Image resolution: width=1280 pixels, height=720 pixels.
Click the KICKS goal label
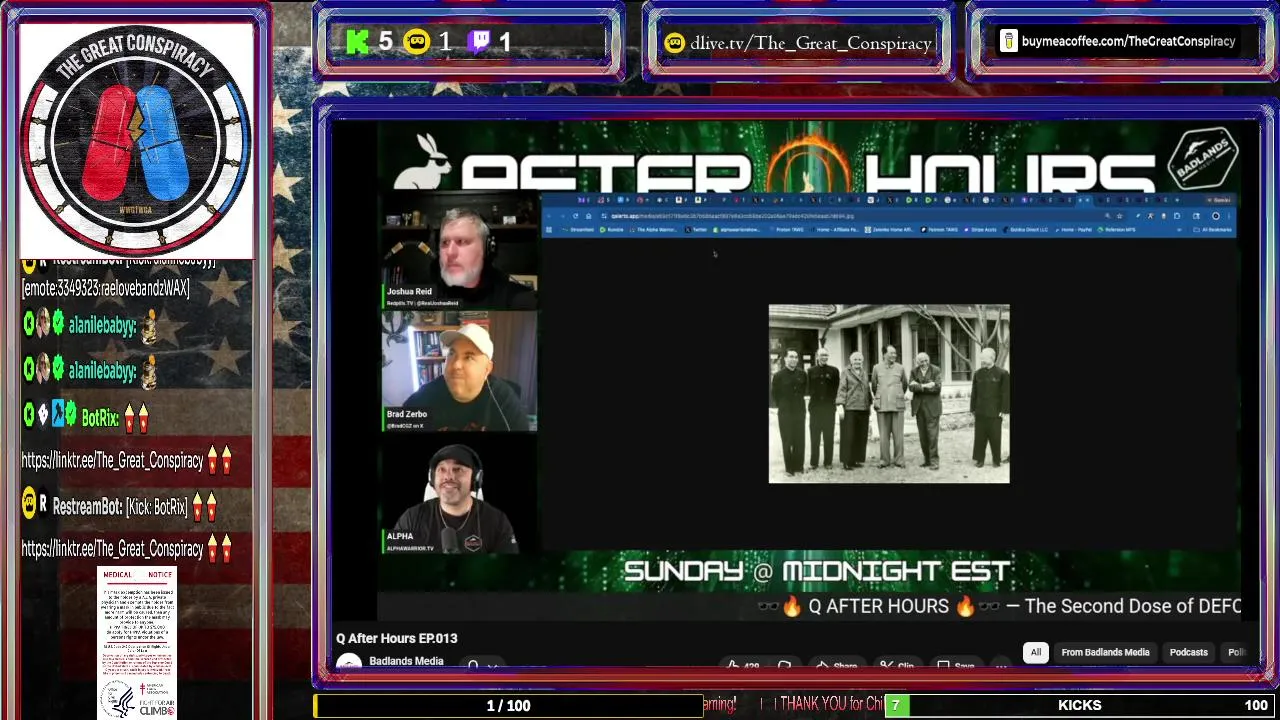pyautogui.click(x=1079, y=705)
